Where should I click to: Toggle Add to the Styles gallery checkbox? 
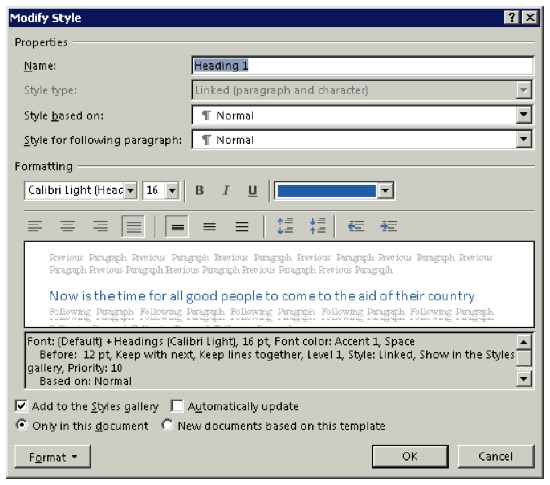pos(21,406)
